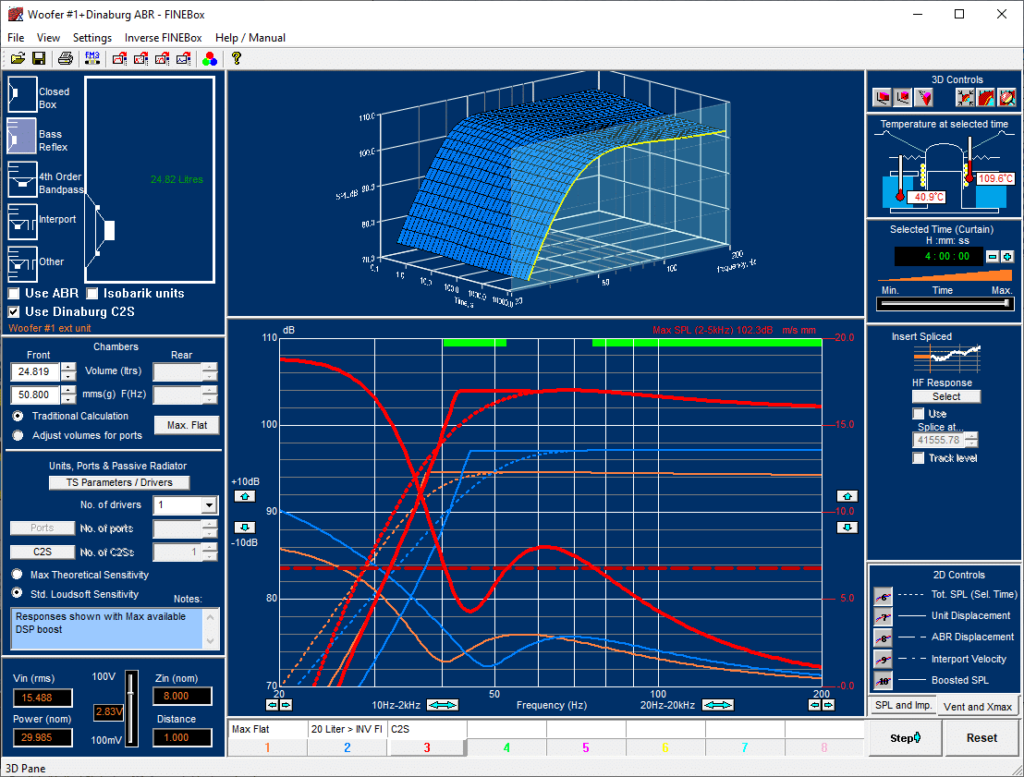Toggle the Unit Displacement curve icon

point(882,616)
